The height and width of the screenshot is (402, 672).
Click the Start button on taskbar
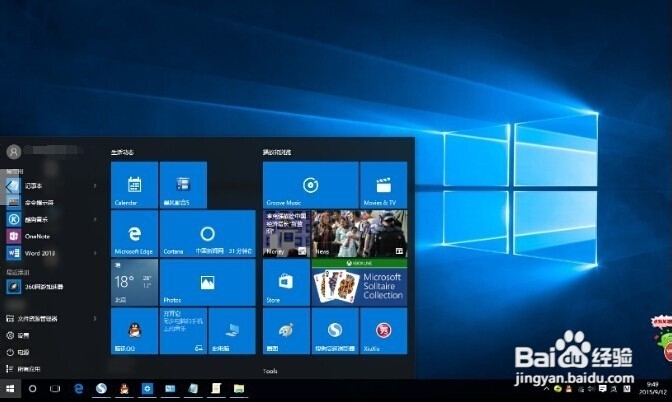pyautogui.click(x=10, y=389)
